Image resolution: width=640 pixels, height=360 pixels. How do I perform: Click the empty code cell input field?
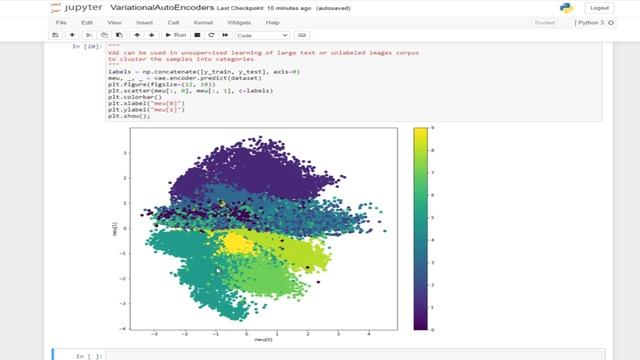click(354, 356)
